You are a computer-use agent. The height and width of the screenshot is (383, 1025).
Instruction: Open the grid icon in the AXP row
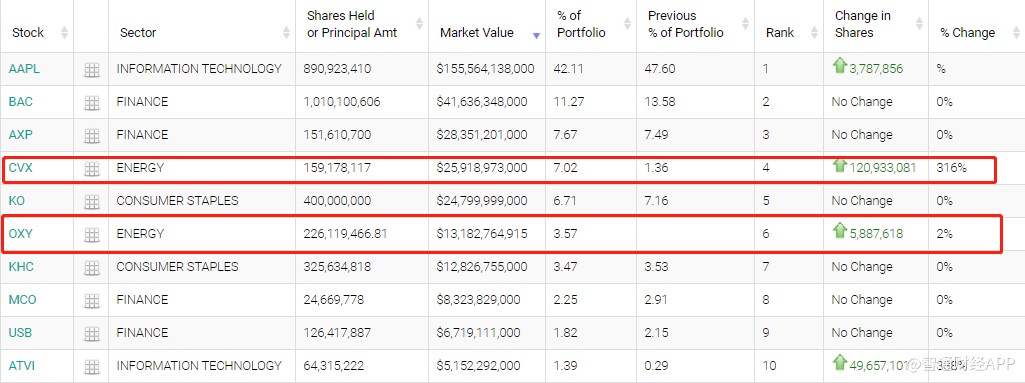pyautogui.click(x=92, y=136)
